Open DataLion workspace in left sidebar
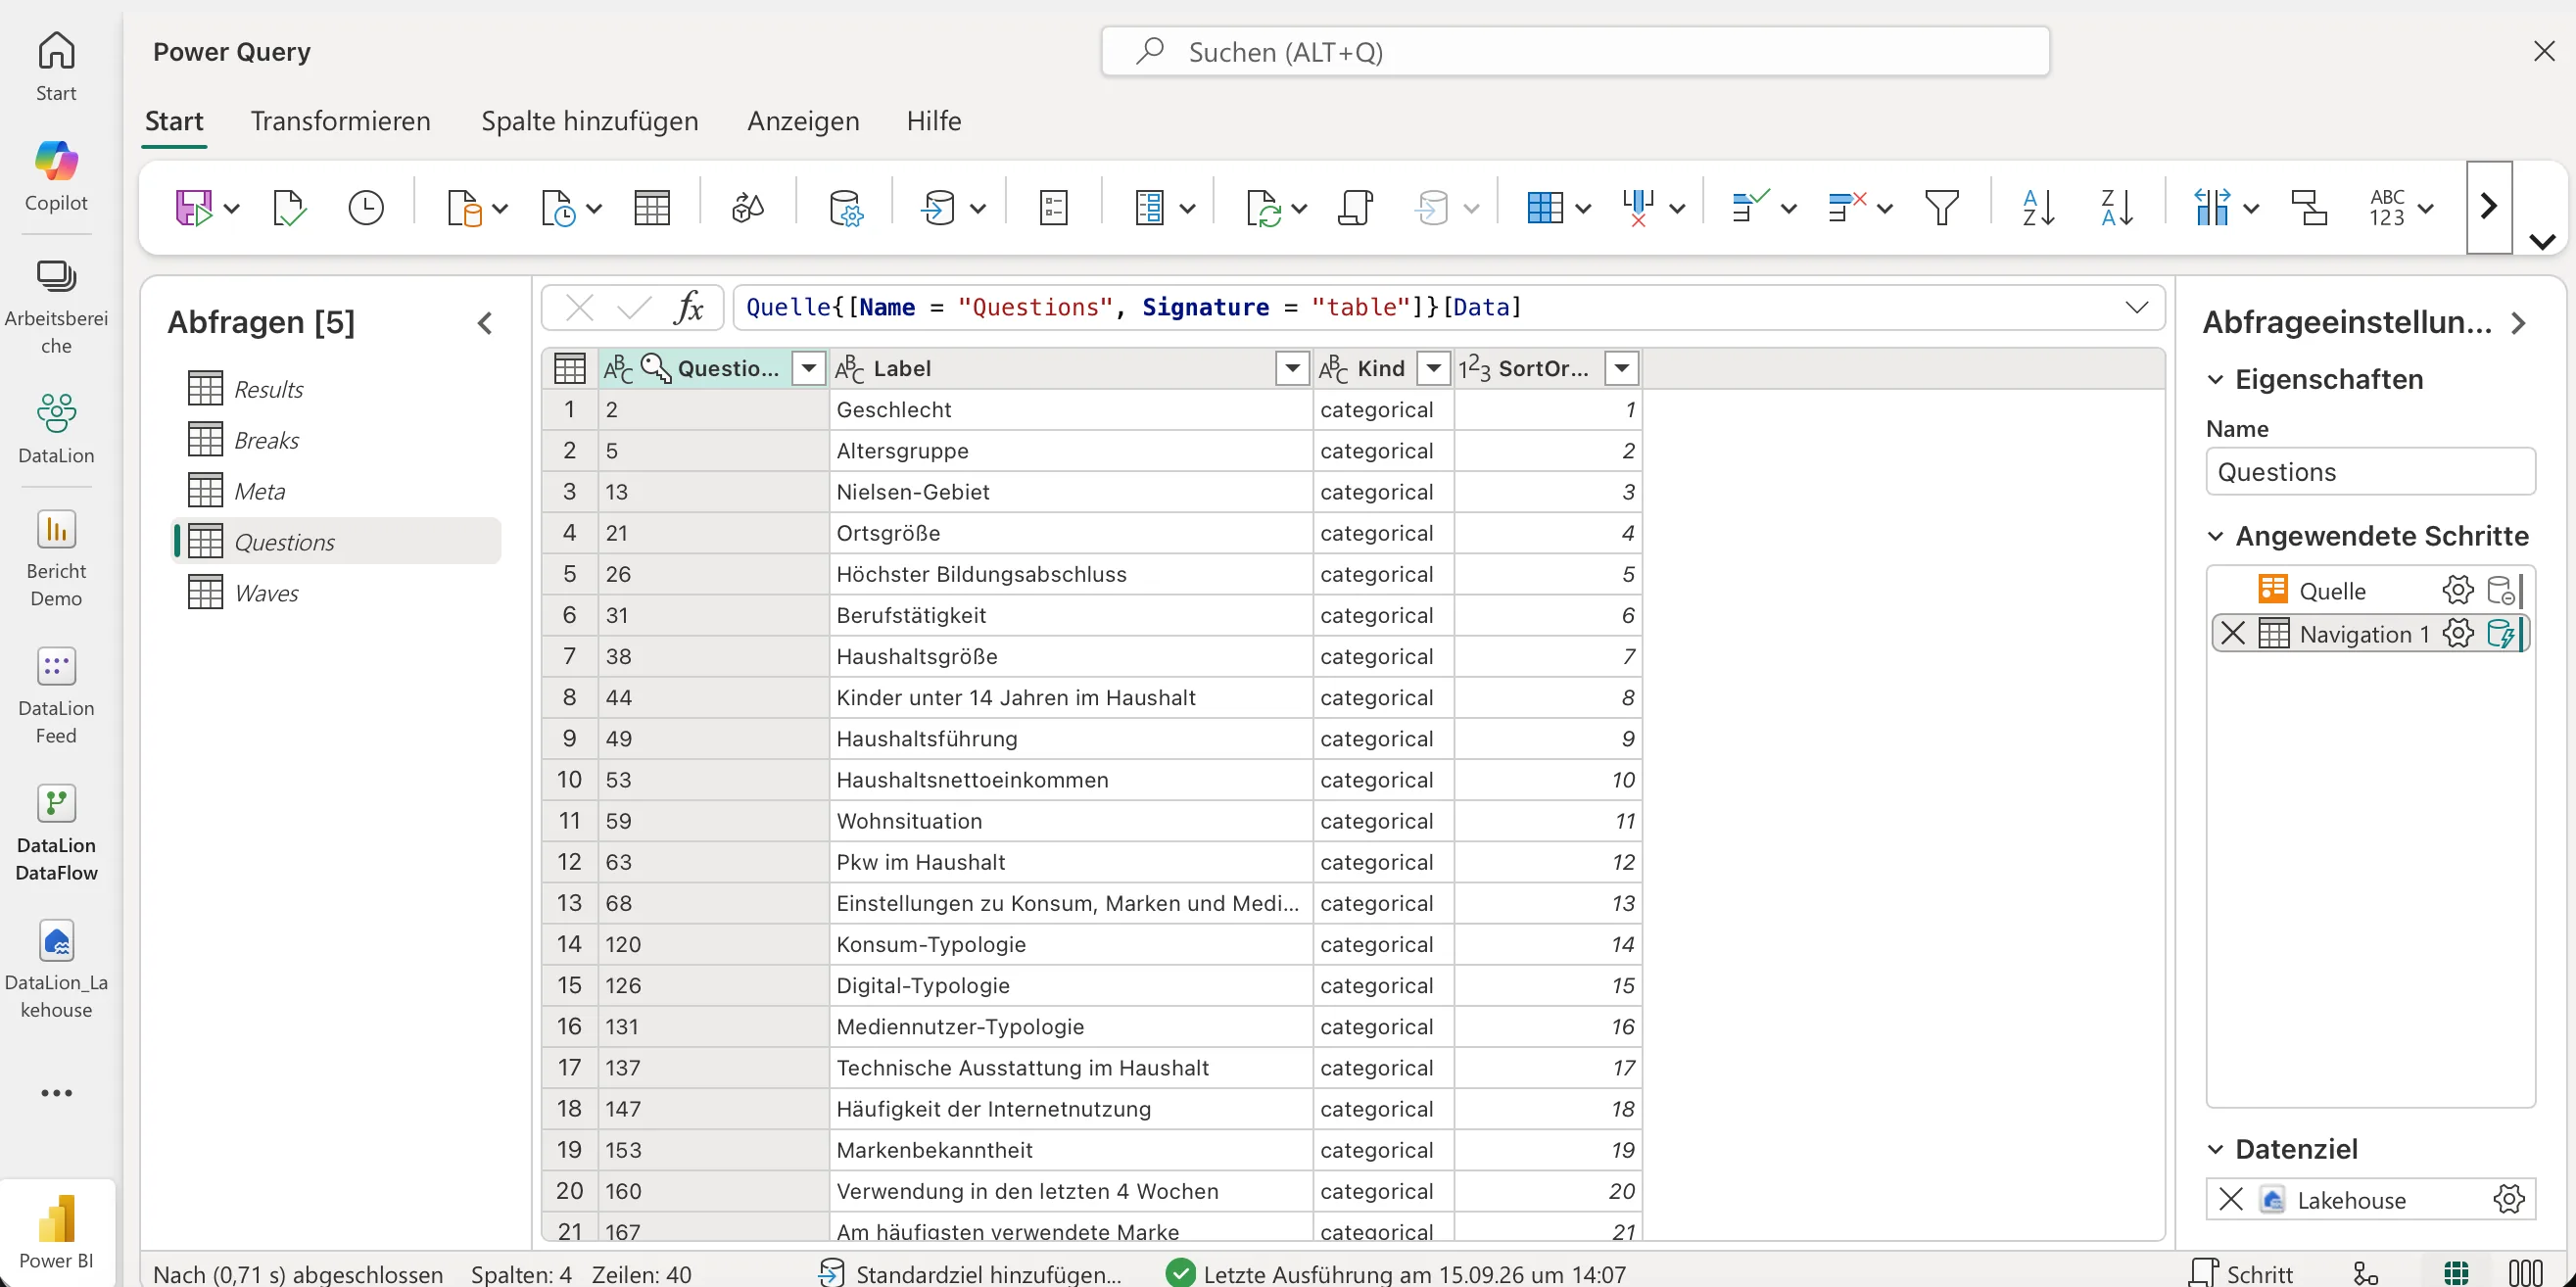 point(56,429)
